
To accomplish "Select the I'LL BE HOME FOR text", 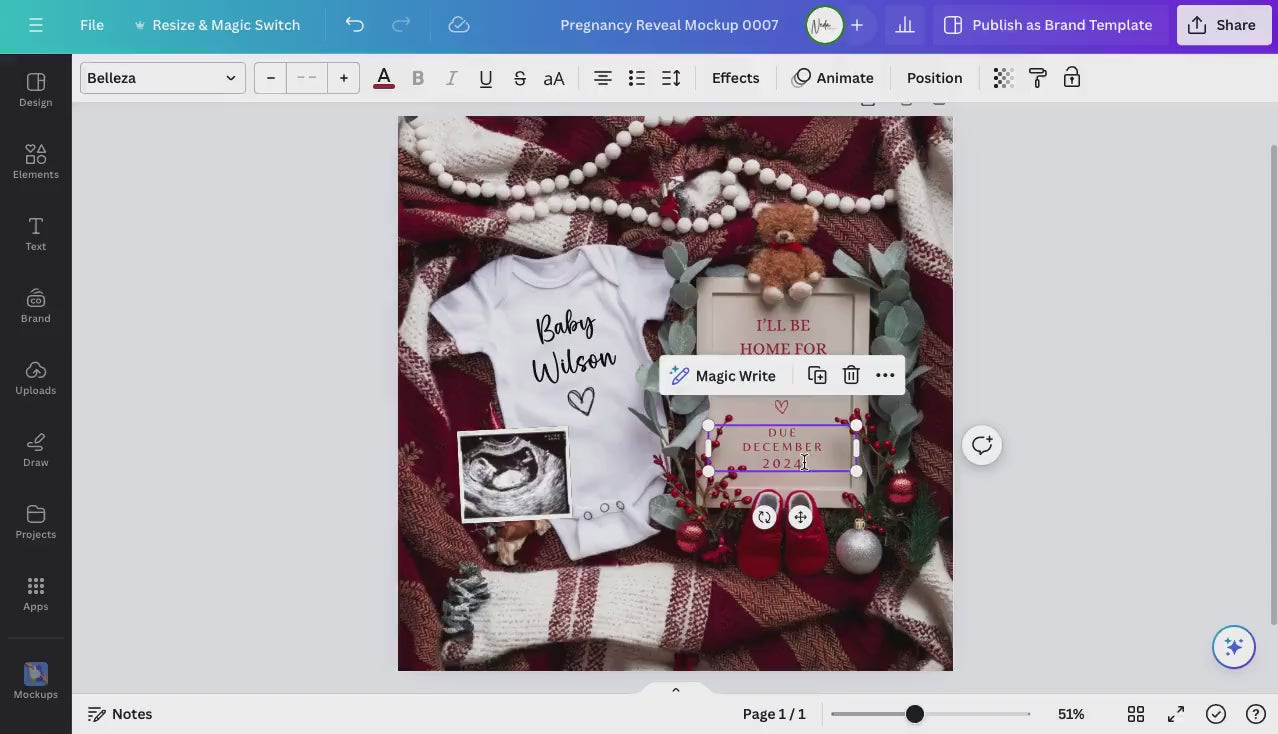I will pos(783,337).
